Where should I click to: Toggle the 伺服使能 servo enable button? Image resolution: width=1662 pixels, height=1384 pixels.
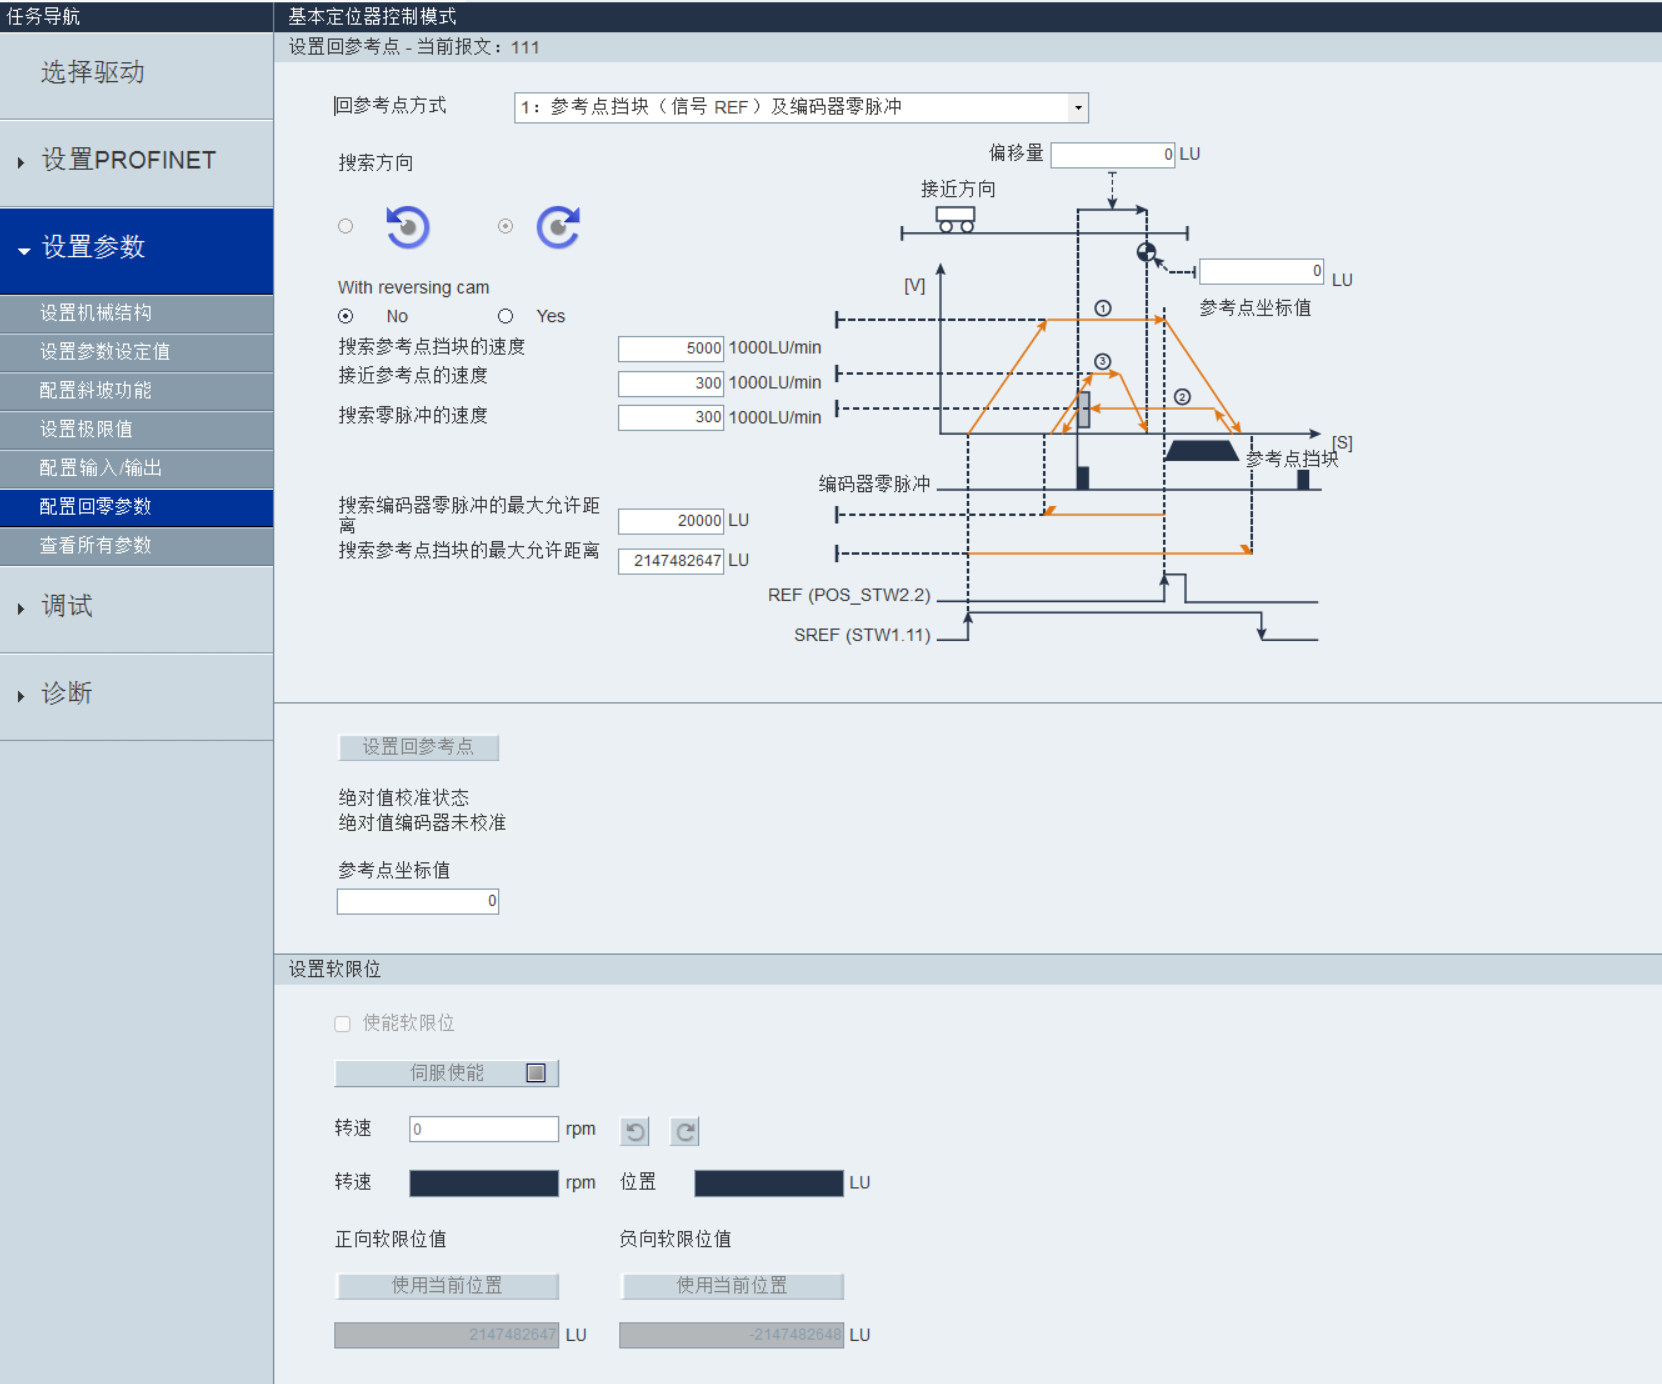445,1073
